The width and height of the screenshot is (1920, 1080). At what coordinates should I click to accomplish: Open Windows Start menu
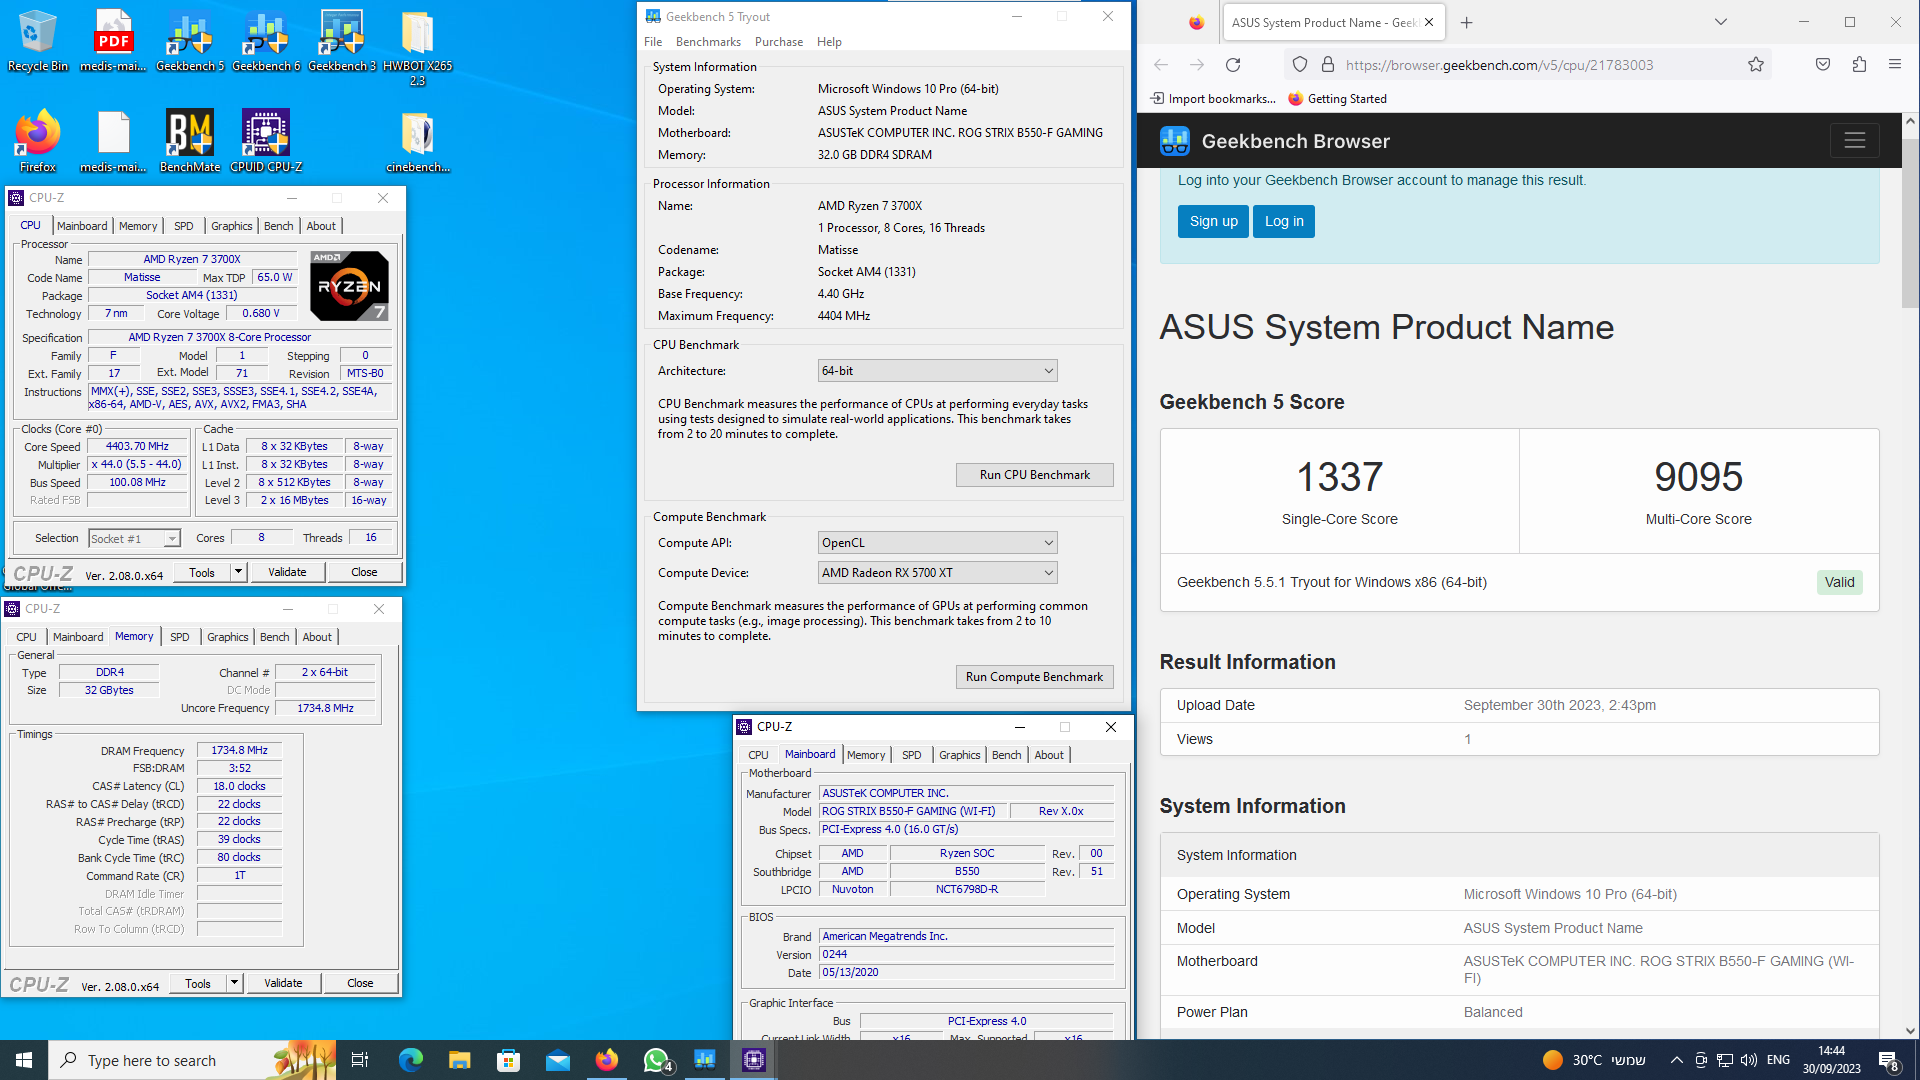coord(24,1060)
